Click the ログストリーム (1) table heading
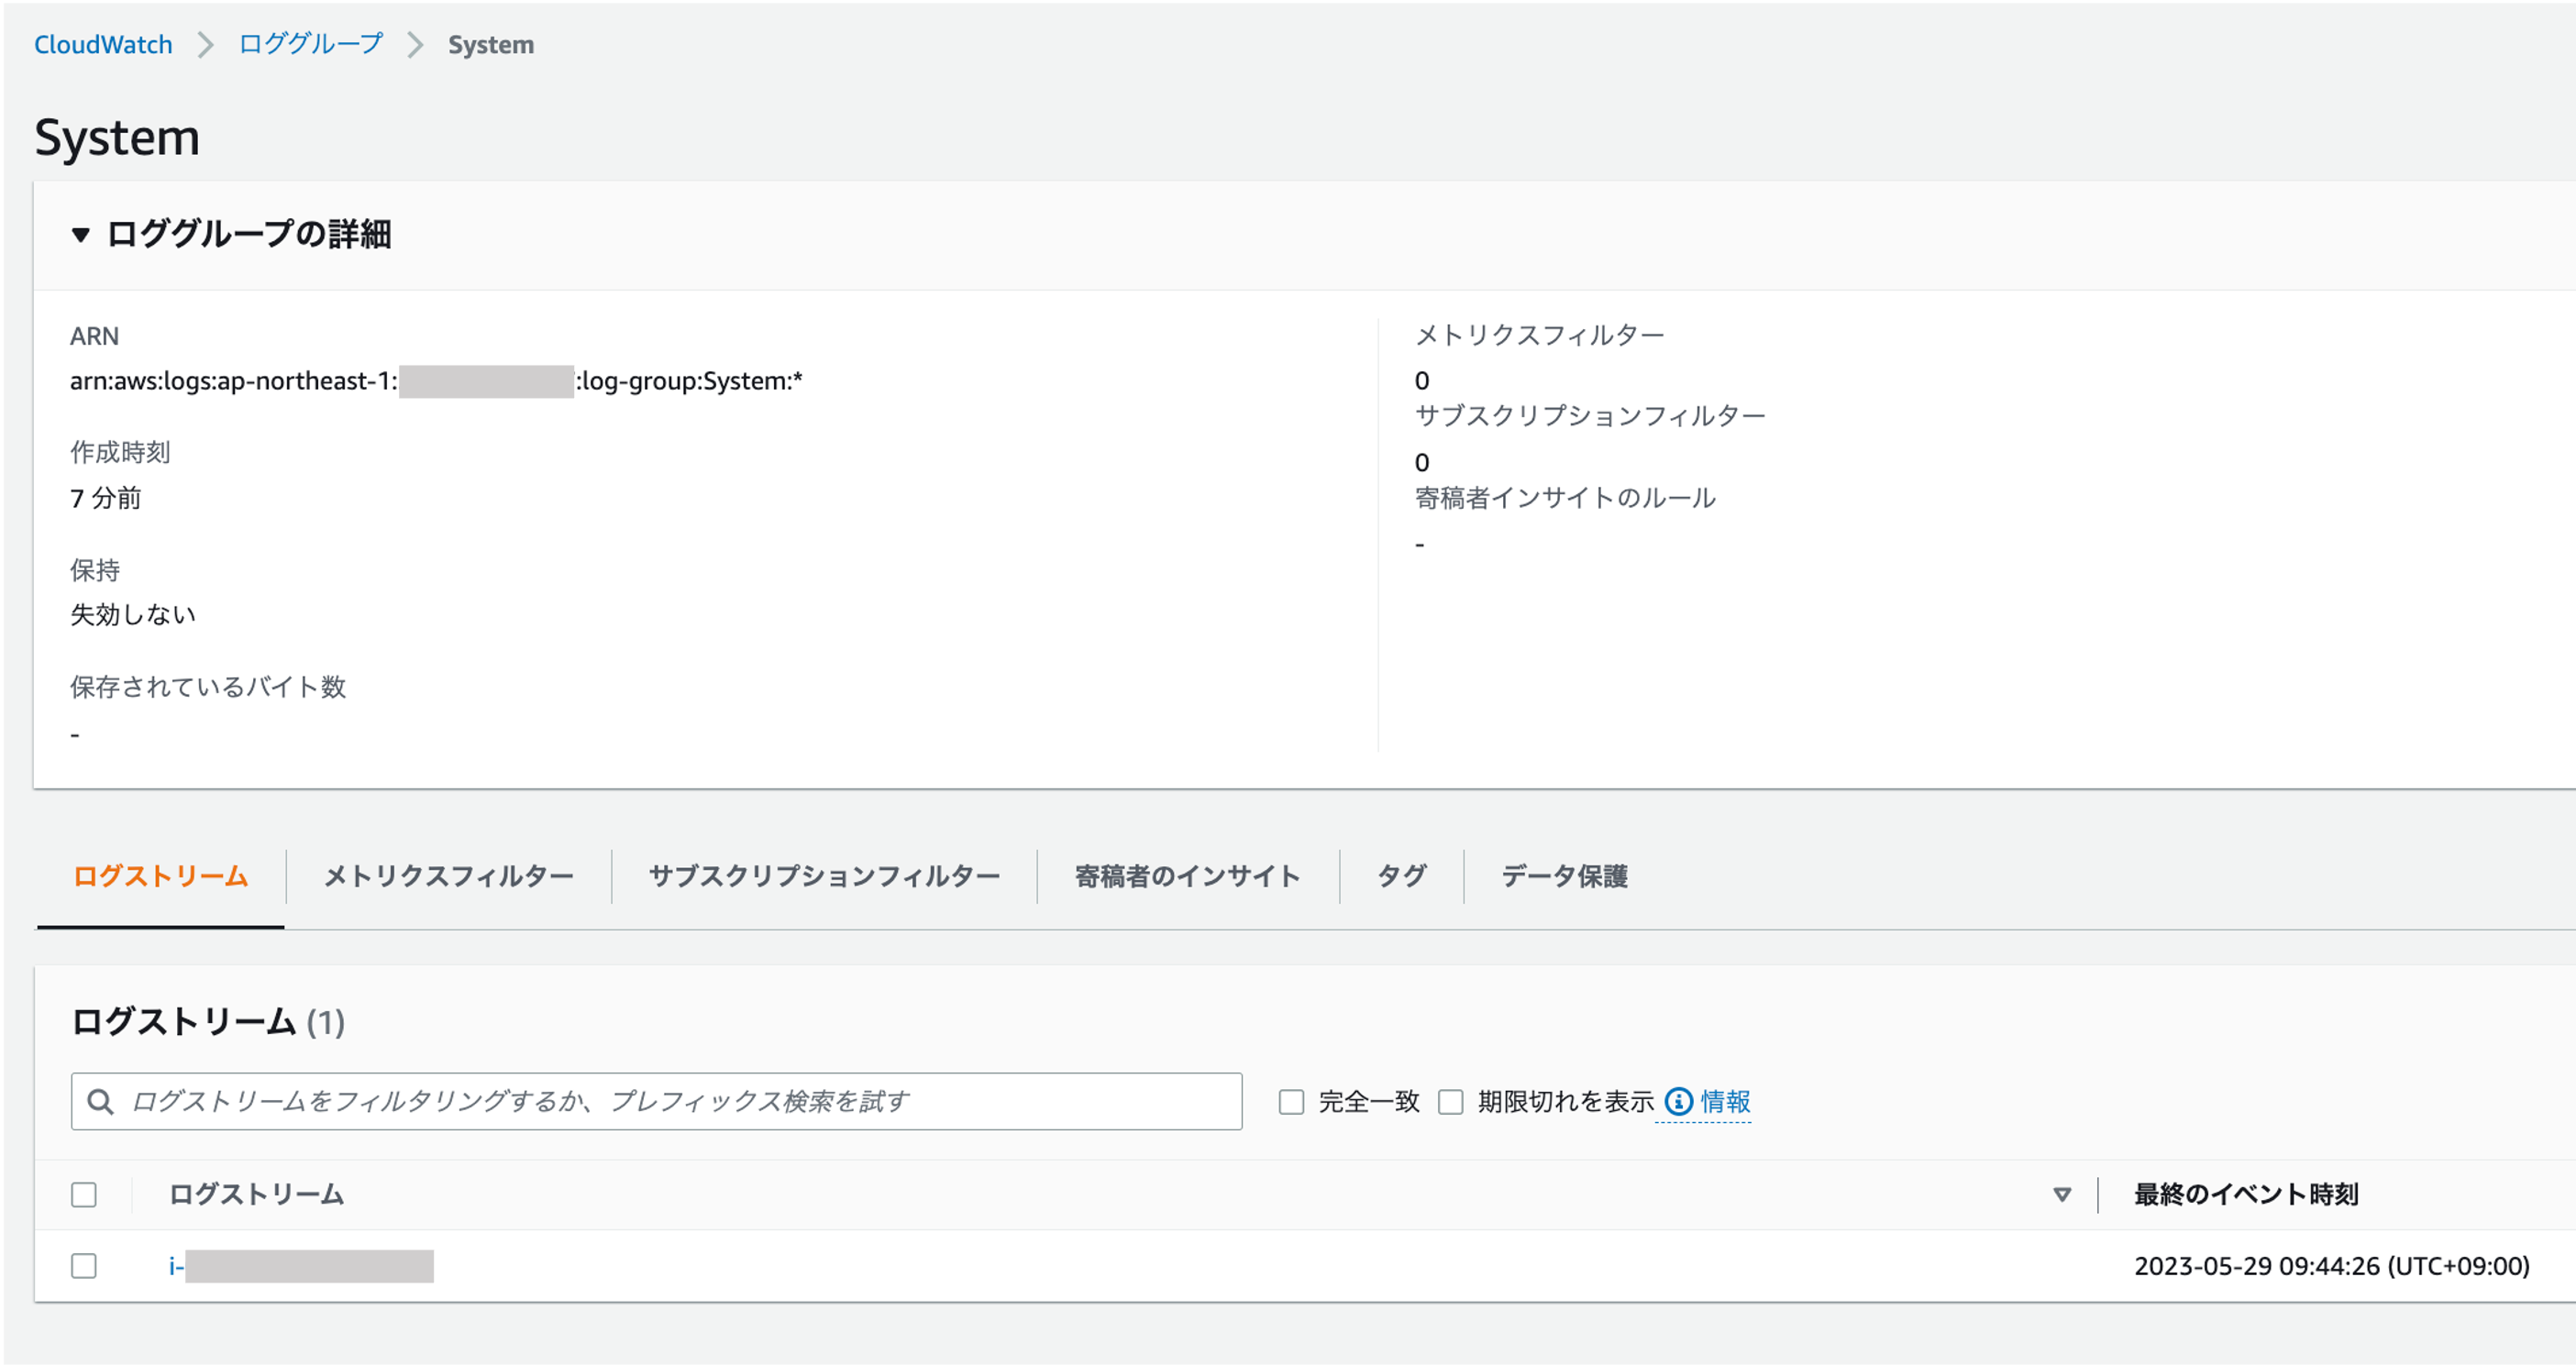 pos(208,1022)
